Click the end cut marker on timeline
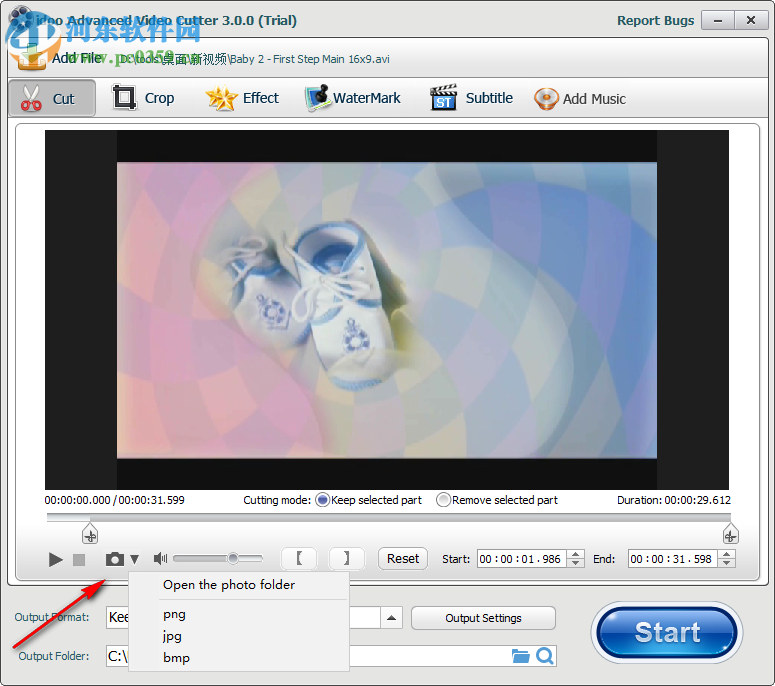Image resolution: width=775 pixels, height=686 pixels. point(731,533)
